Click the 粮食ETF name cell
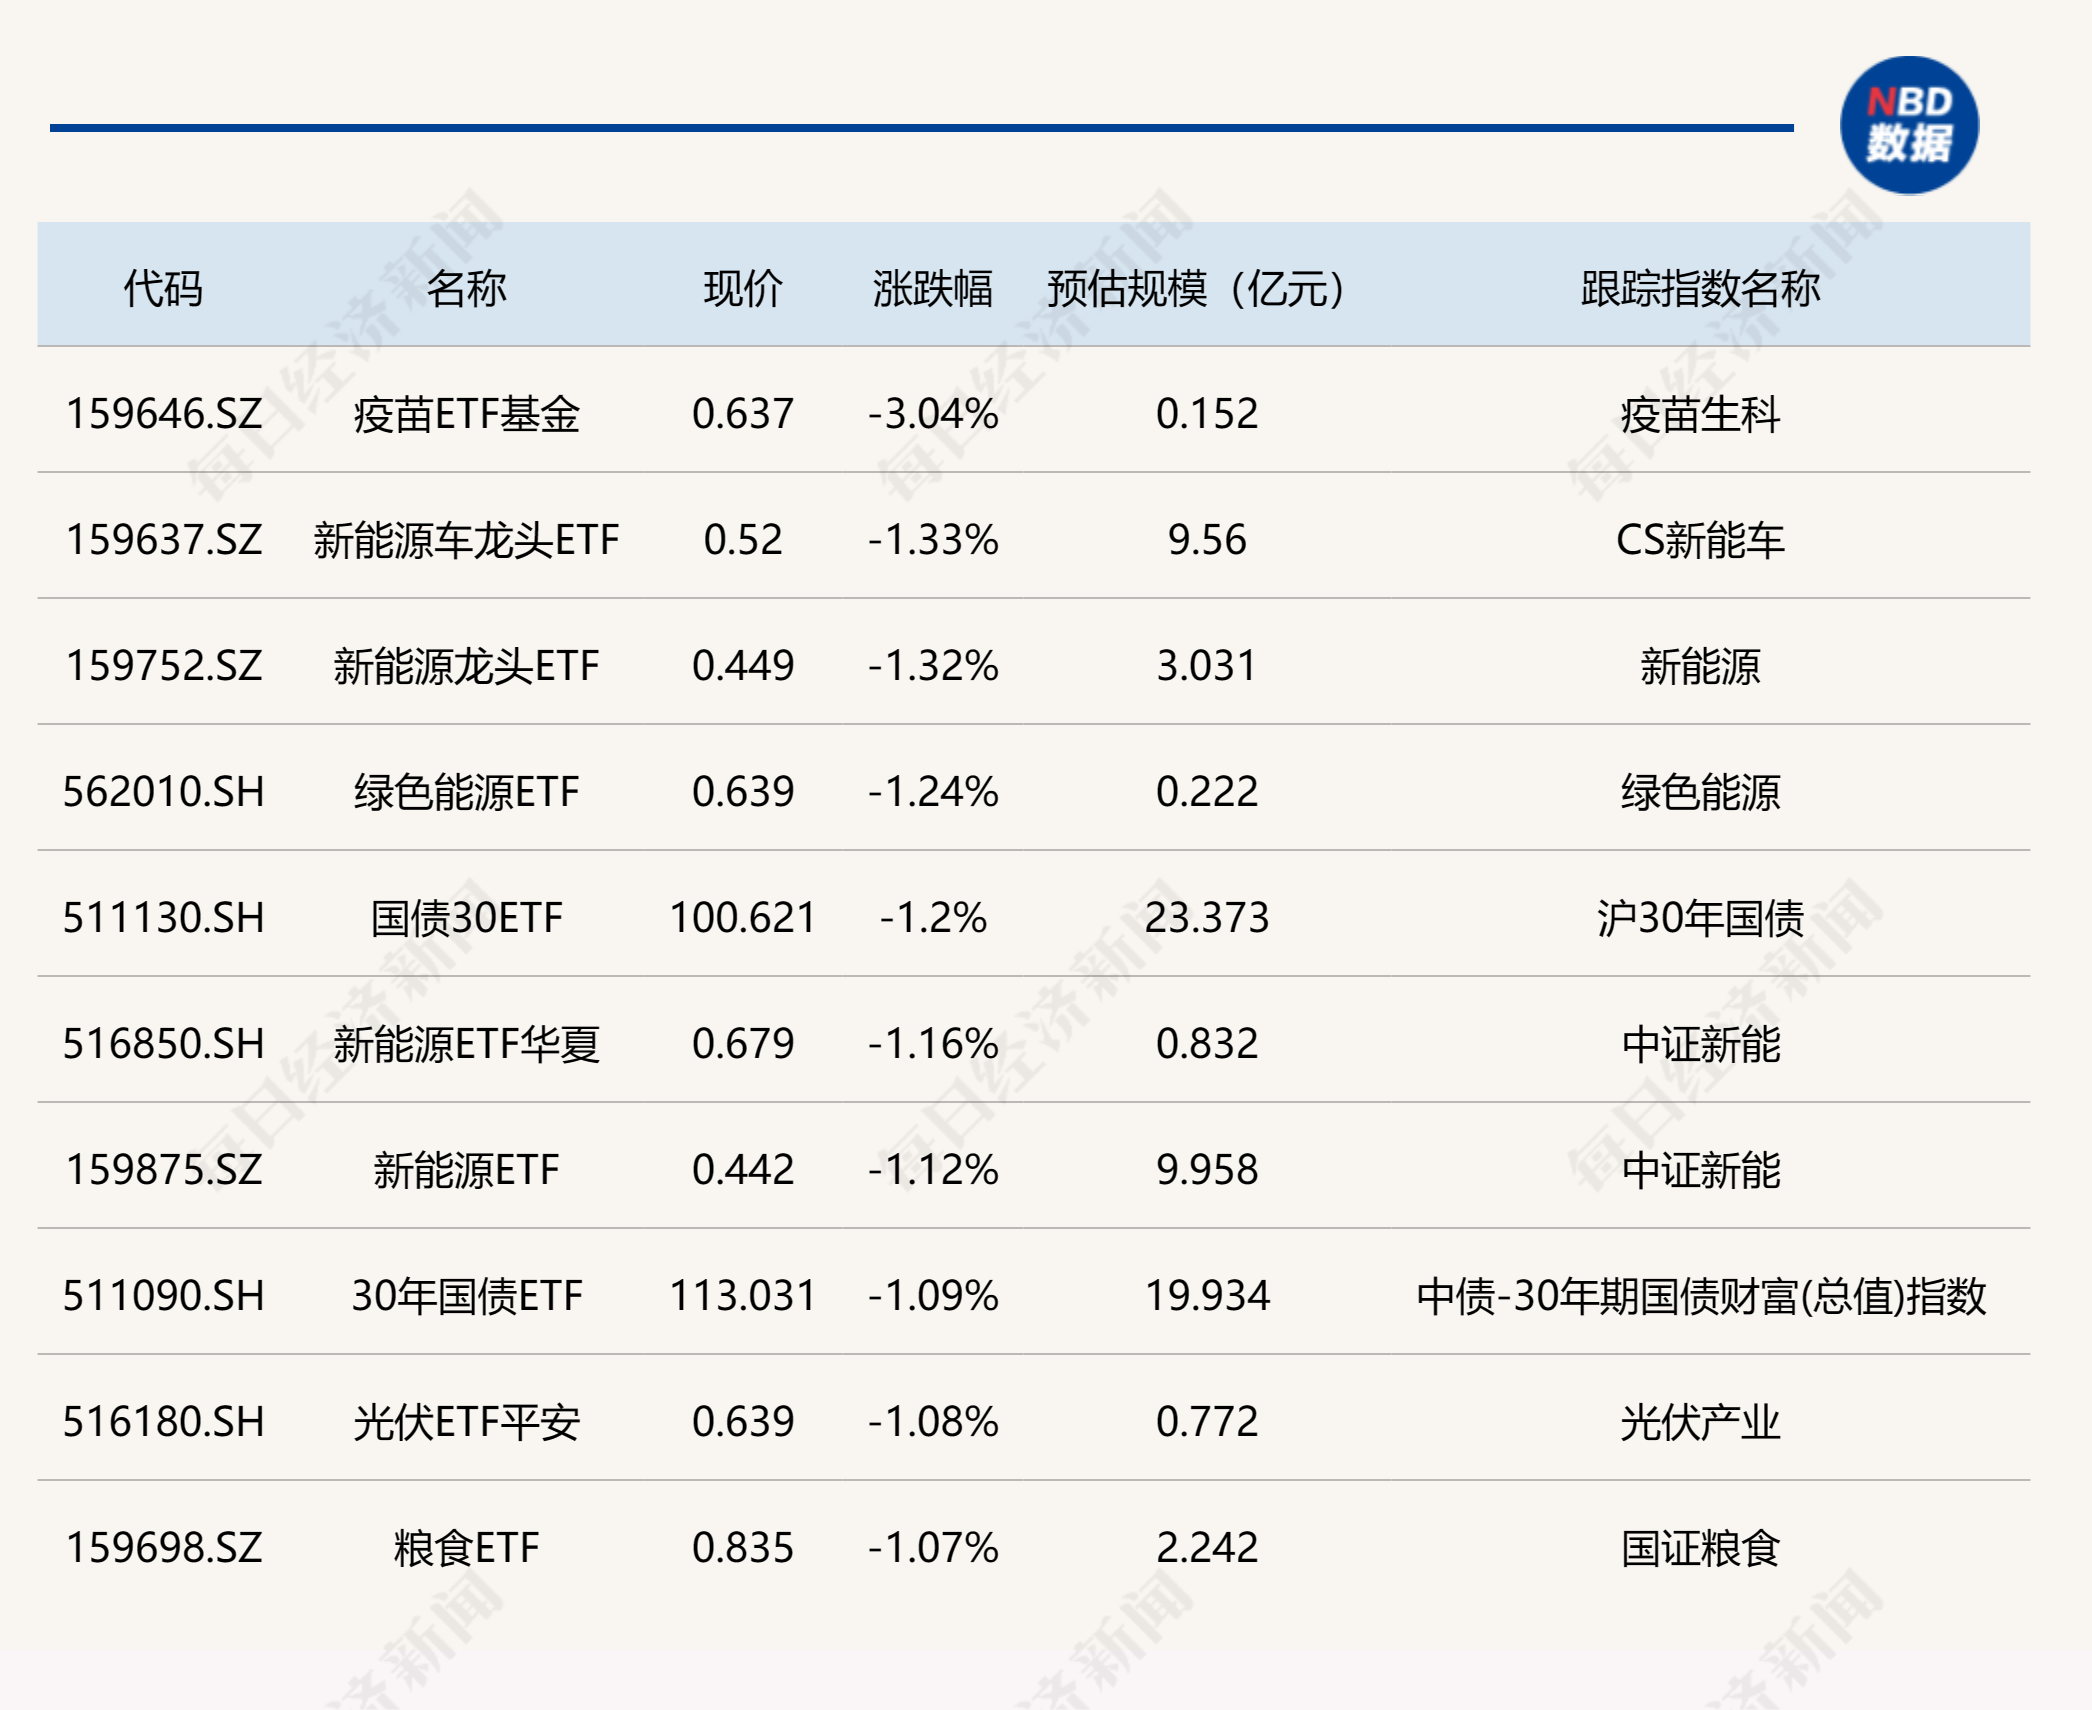 tap(466, 1548)
